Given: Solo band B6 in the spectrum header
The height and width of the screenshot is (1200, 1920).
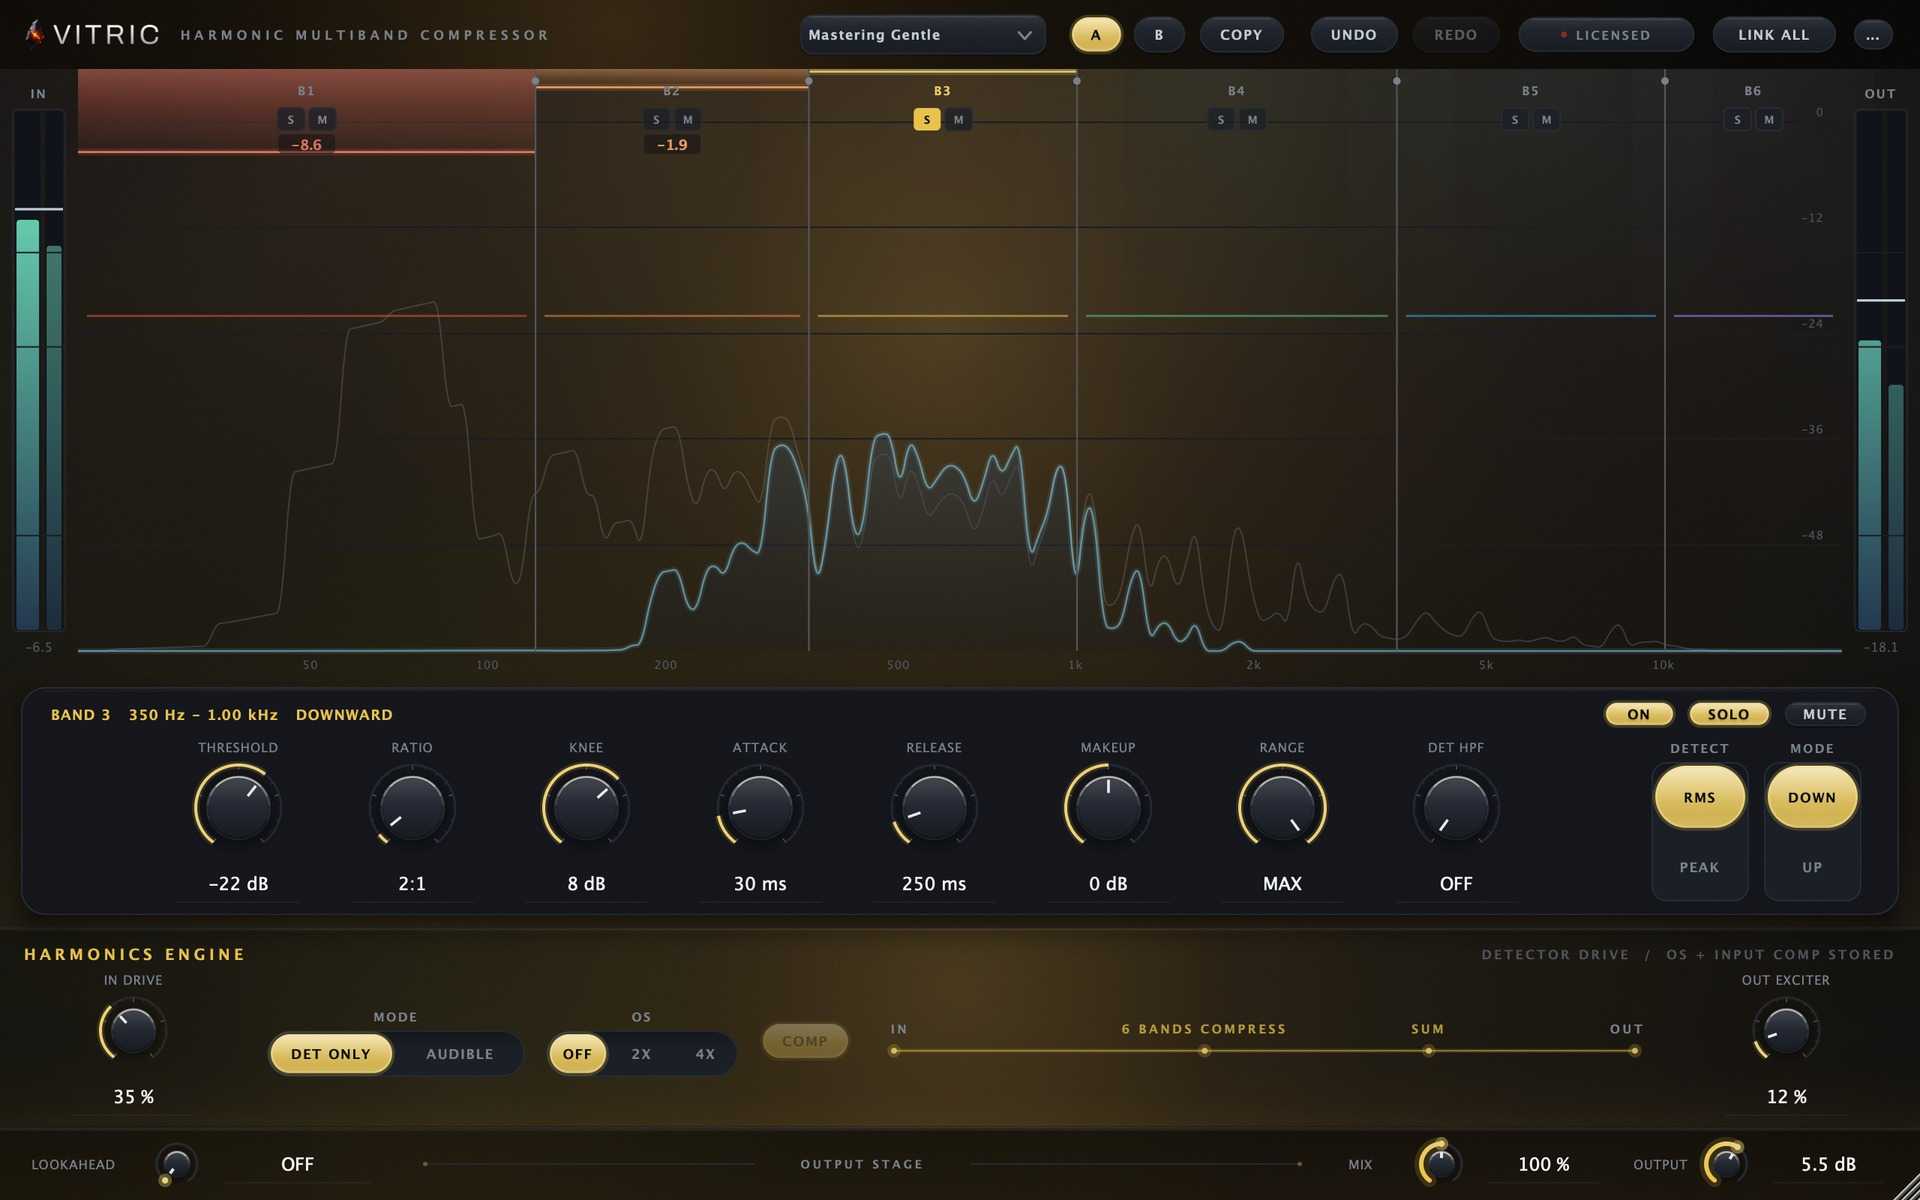Looking at the screenshot, I should pos(1737,120).
